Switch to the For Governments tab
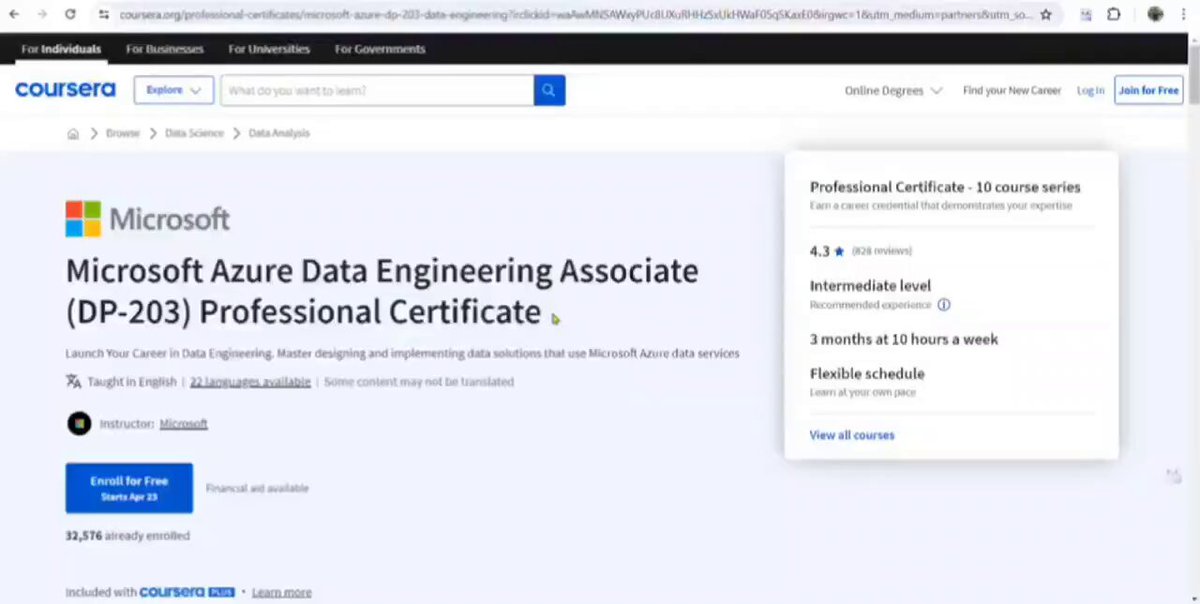Image resolution: width=1200 pixels, height=604 pixels. pyautogui.click(x=380, y=49)
